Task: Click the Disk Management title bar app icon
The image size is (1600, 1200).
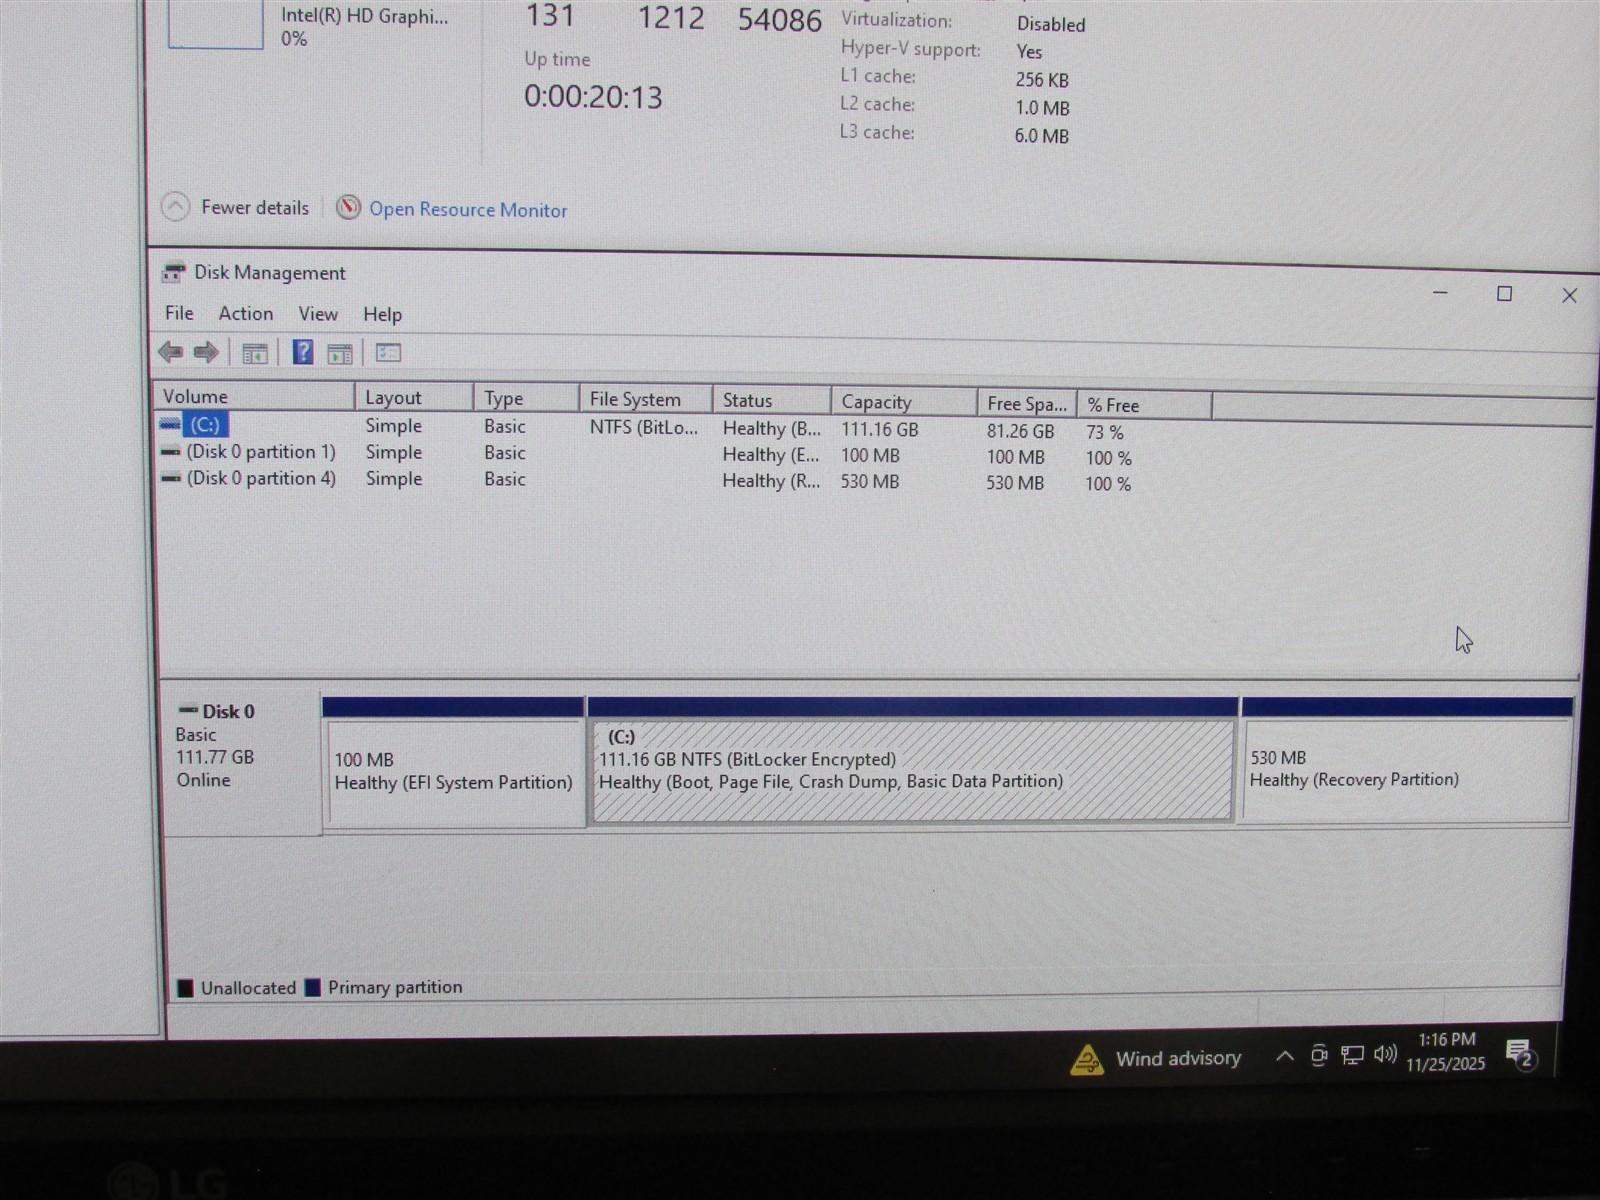Action: [174, 272]
